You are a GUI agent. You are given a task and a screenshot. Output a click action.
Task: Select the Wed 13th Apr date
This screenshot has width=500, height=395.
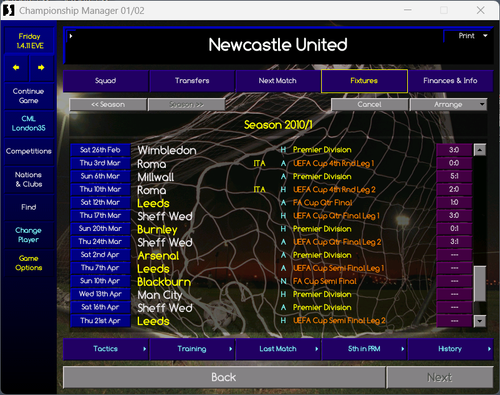pyautogui.click(x=100, y=294)
